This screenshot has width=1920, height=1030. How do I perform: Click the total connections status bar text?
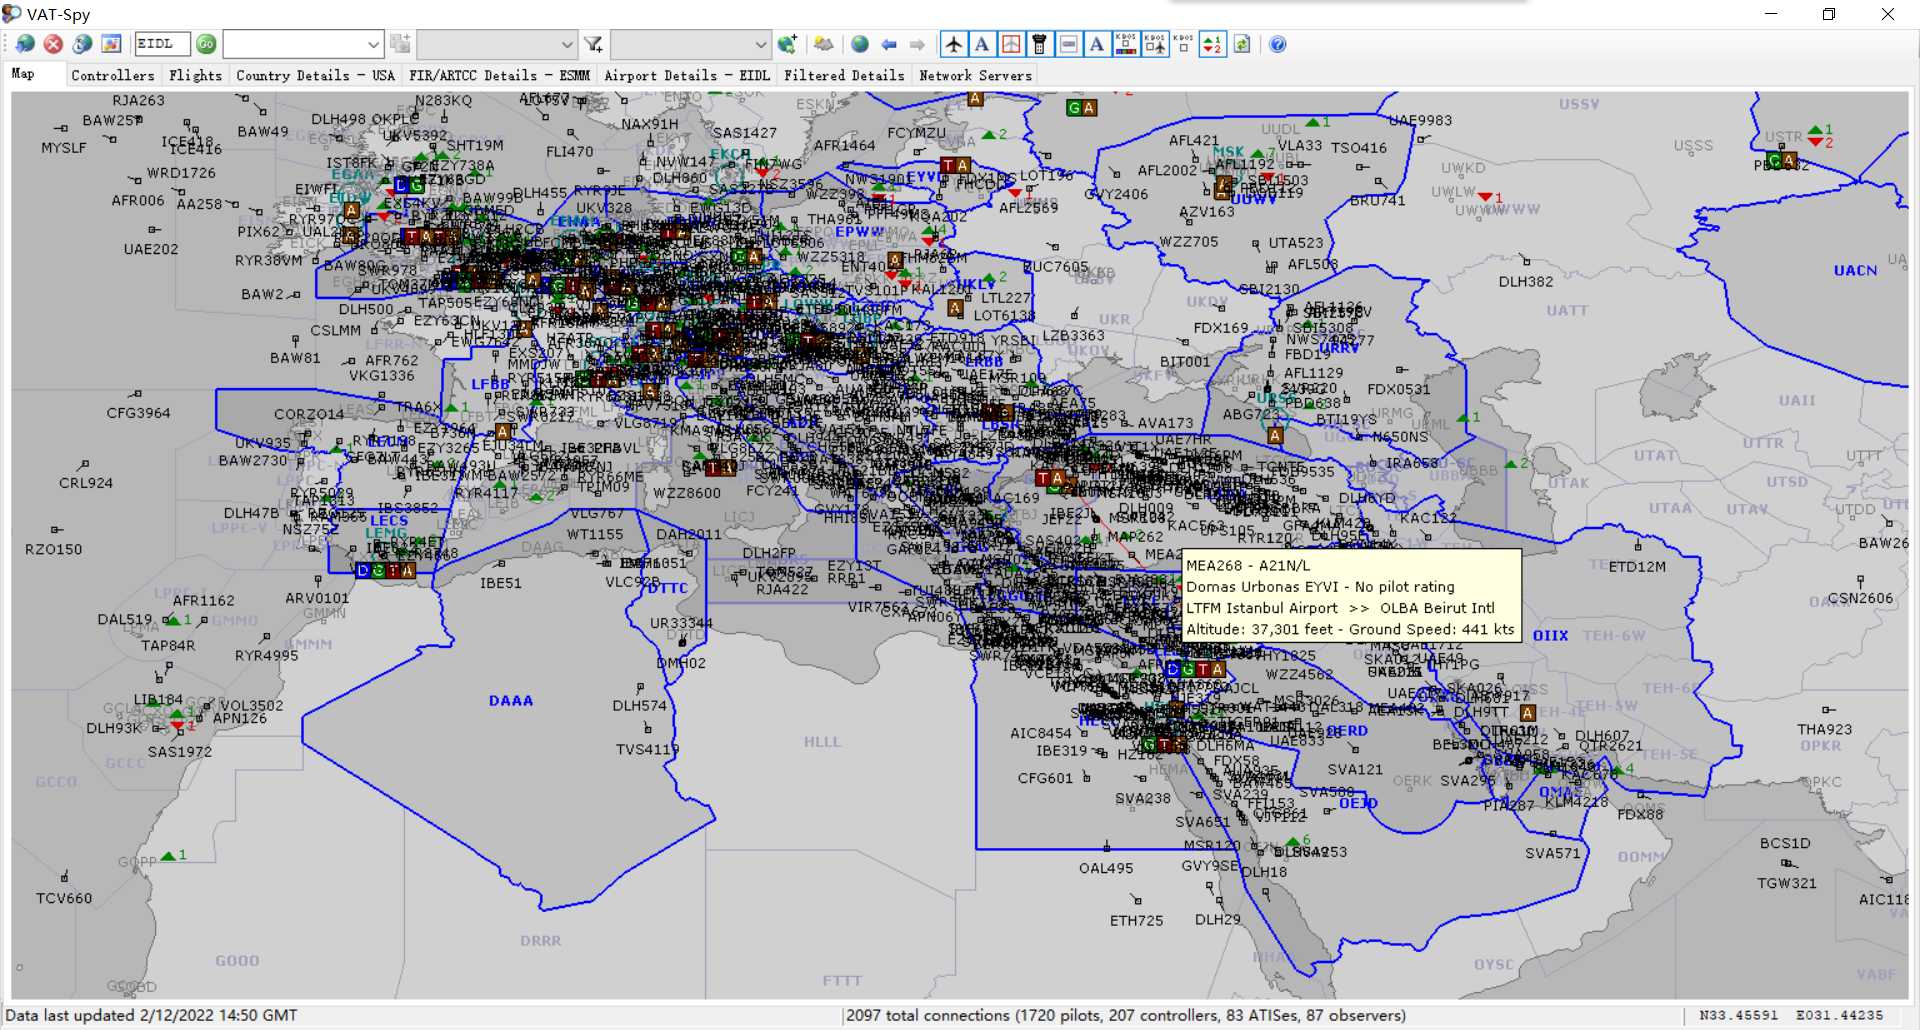(1126, 1015)
